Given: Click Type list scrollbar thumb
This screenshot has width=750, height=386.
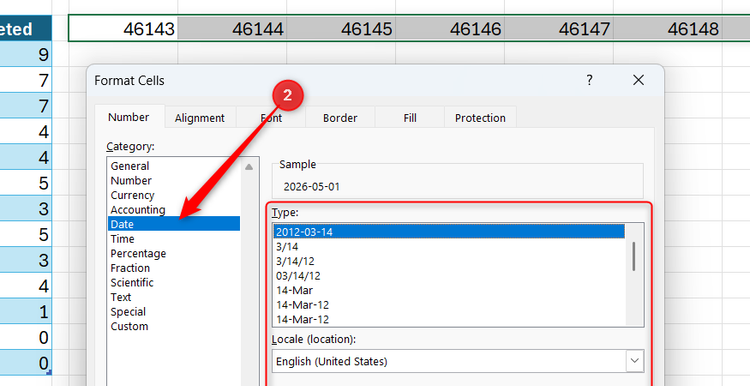Looking at the screenshot, I should coord(634,256).
